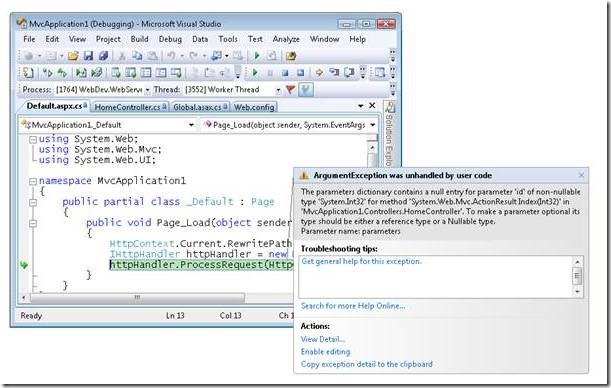Click the first icon on the second toolbar row

(28, 72)
